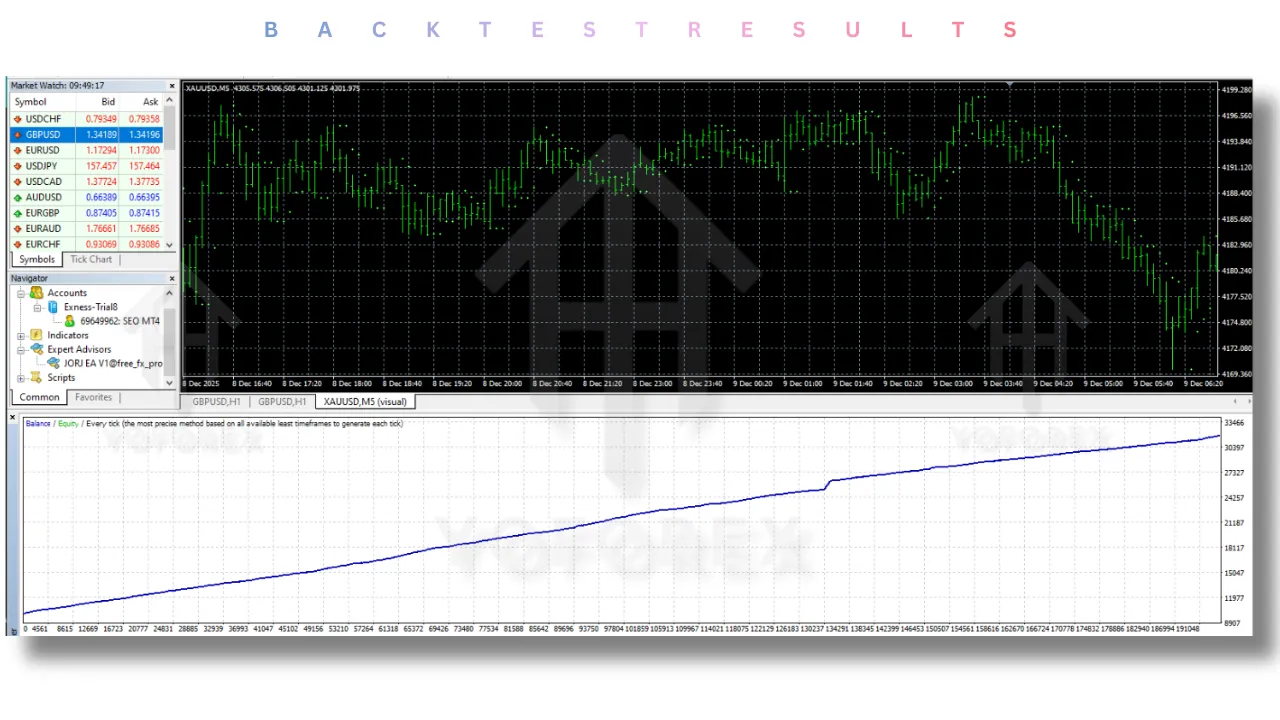The width and height of the screenshot is (1280, 720).
Task: Click the GBPUSD bid value 1.34189
Action: 101,135
